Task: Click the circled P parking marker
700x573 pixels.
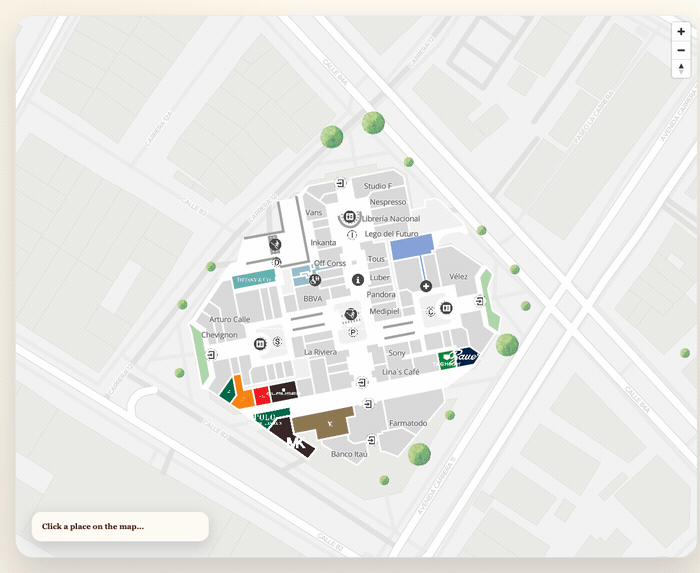Action: point(353,332)
